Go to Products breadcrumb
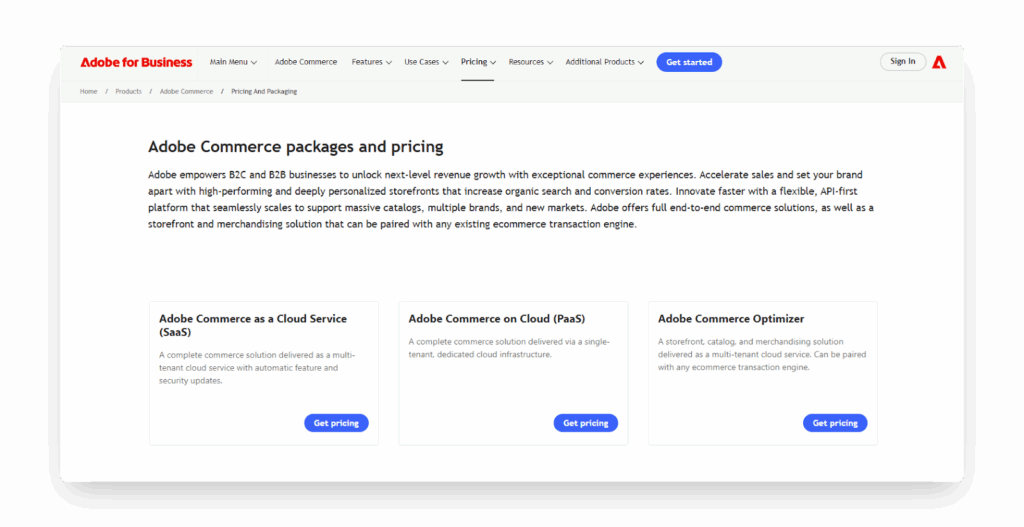 128,91
